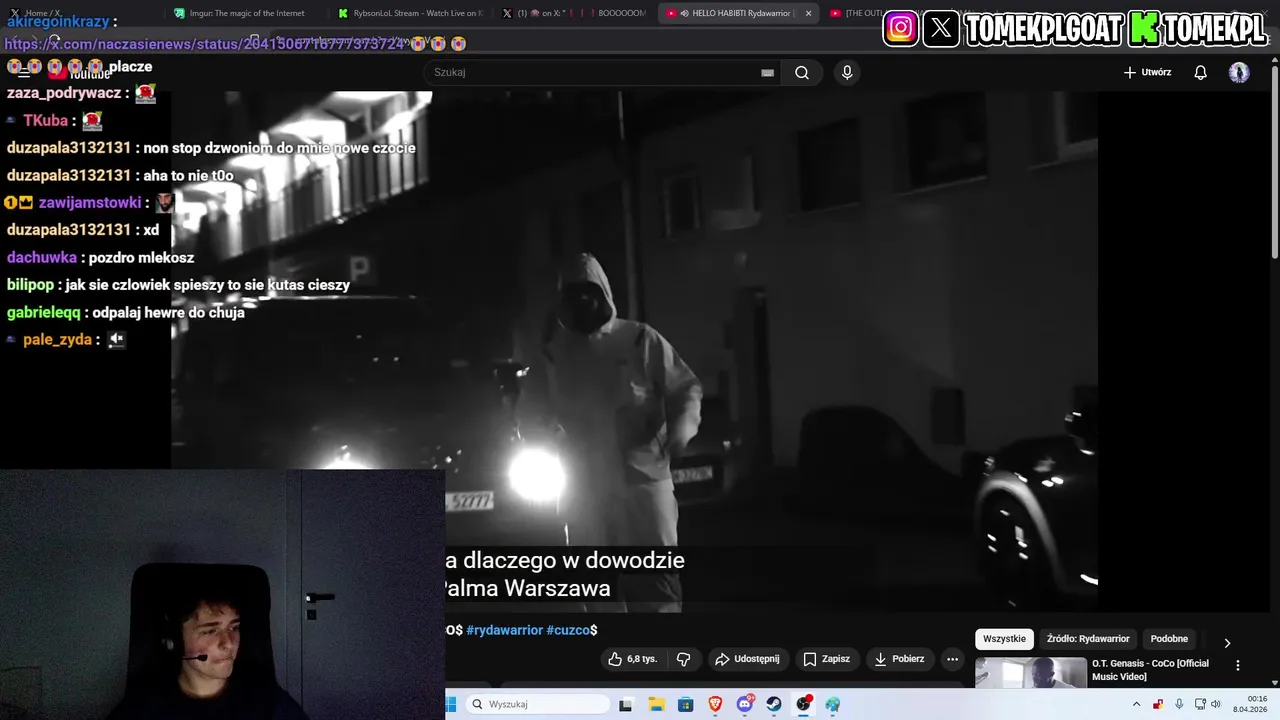Like the video with 6,8 tys. thumbs up

632,659
